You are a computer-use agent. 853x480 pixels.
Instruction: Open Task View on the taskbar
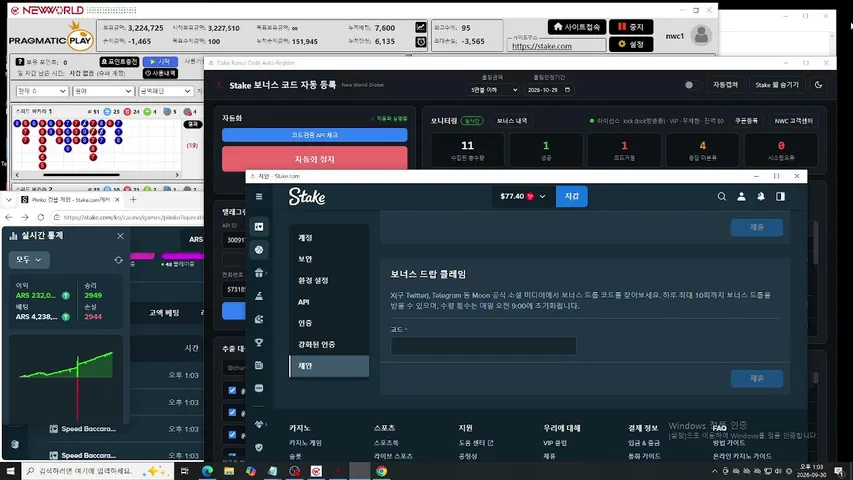coord(184,471)
